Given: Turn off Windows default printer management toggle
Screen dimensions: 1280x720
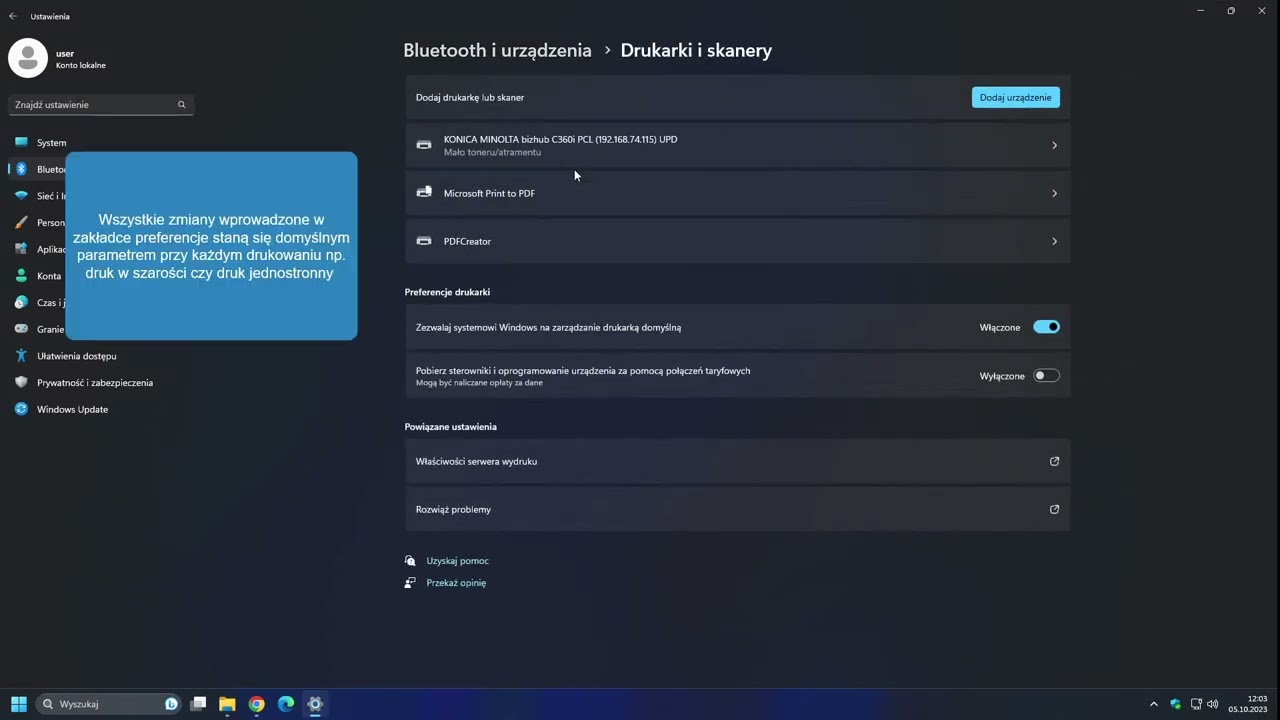Looking at the screenshot, I should click(1046, 327).
